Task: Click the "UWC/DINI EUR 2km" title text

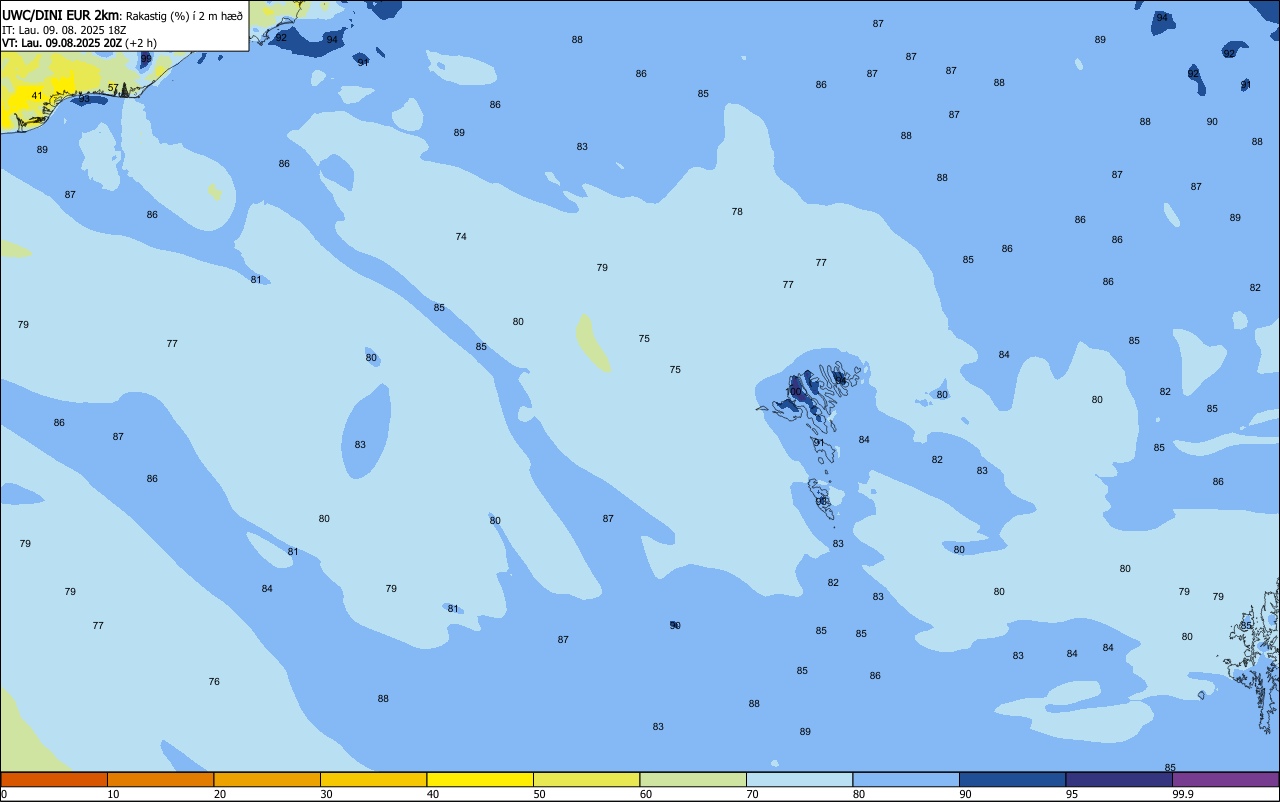Action: click(60, 15)
